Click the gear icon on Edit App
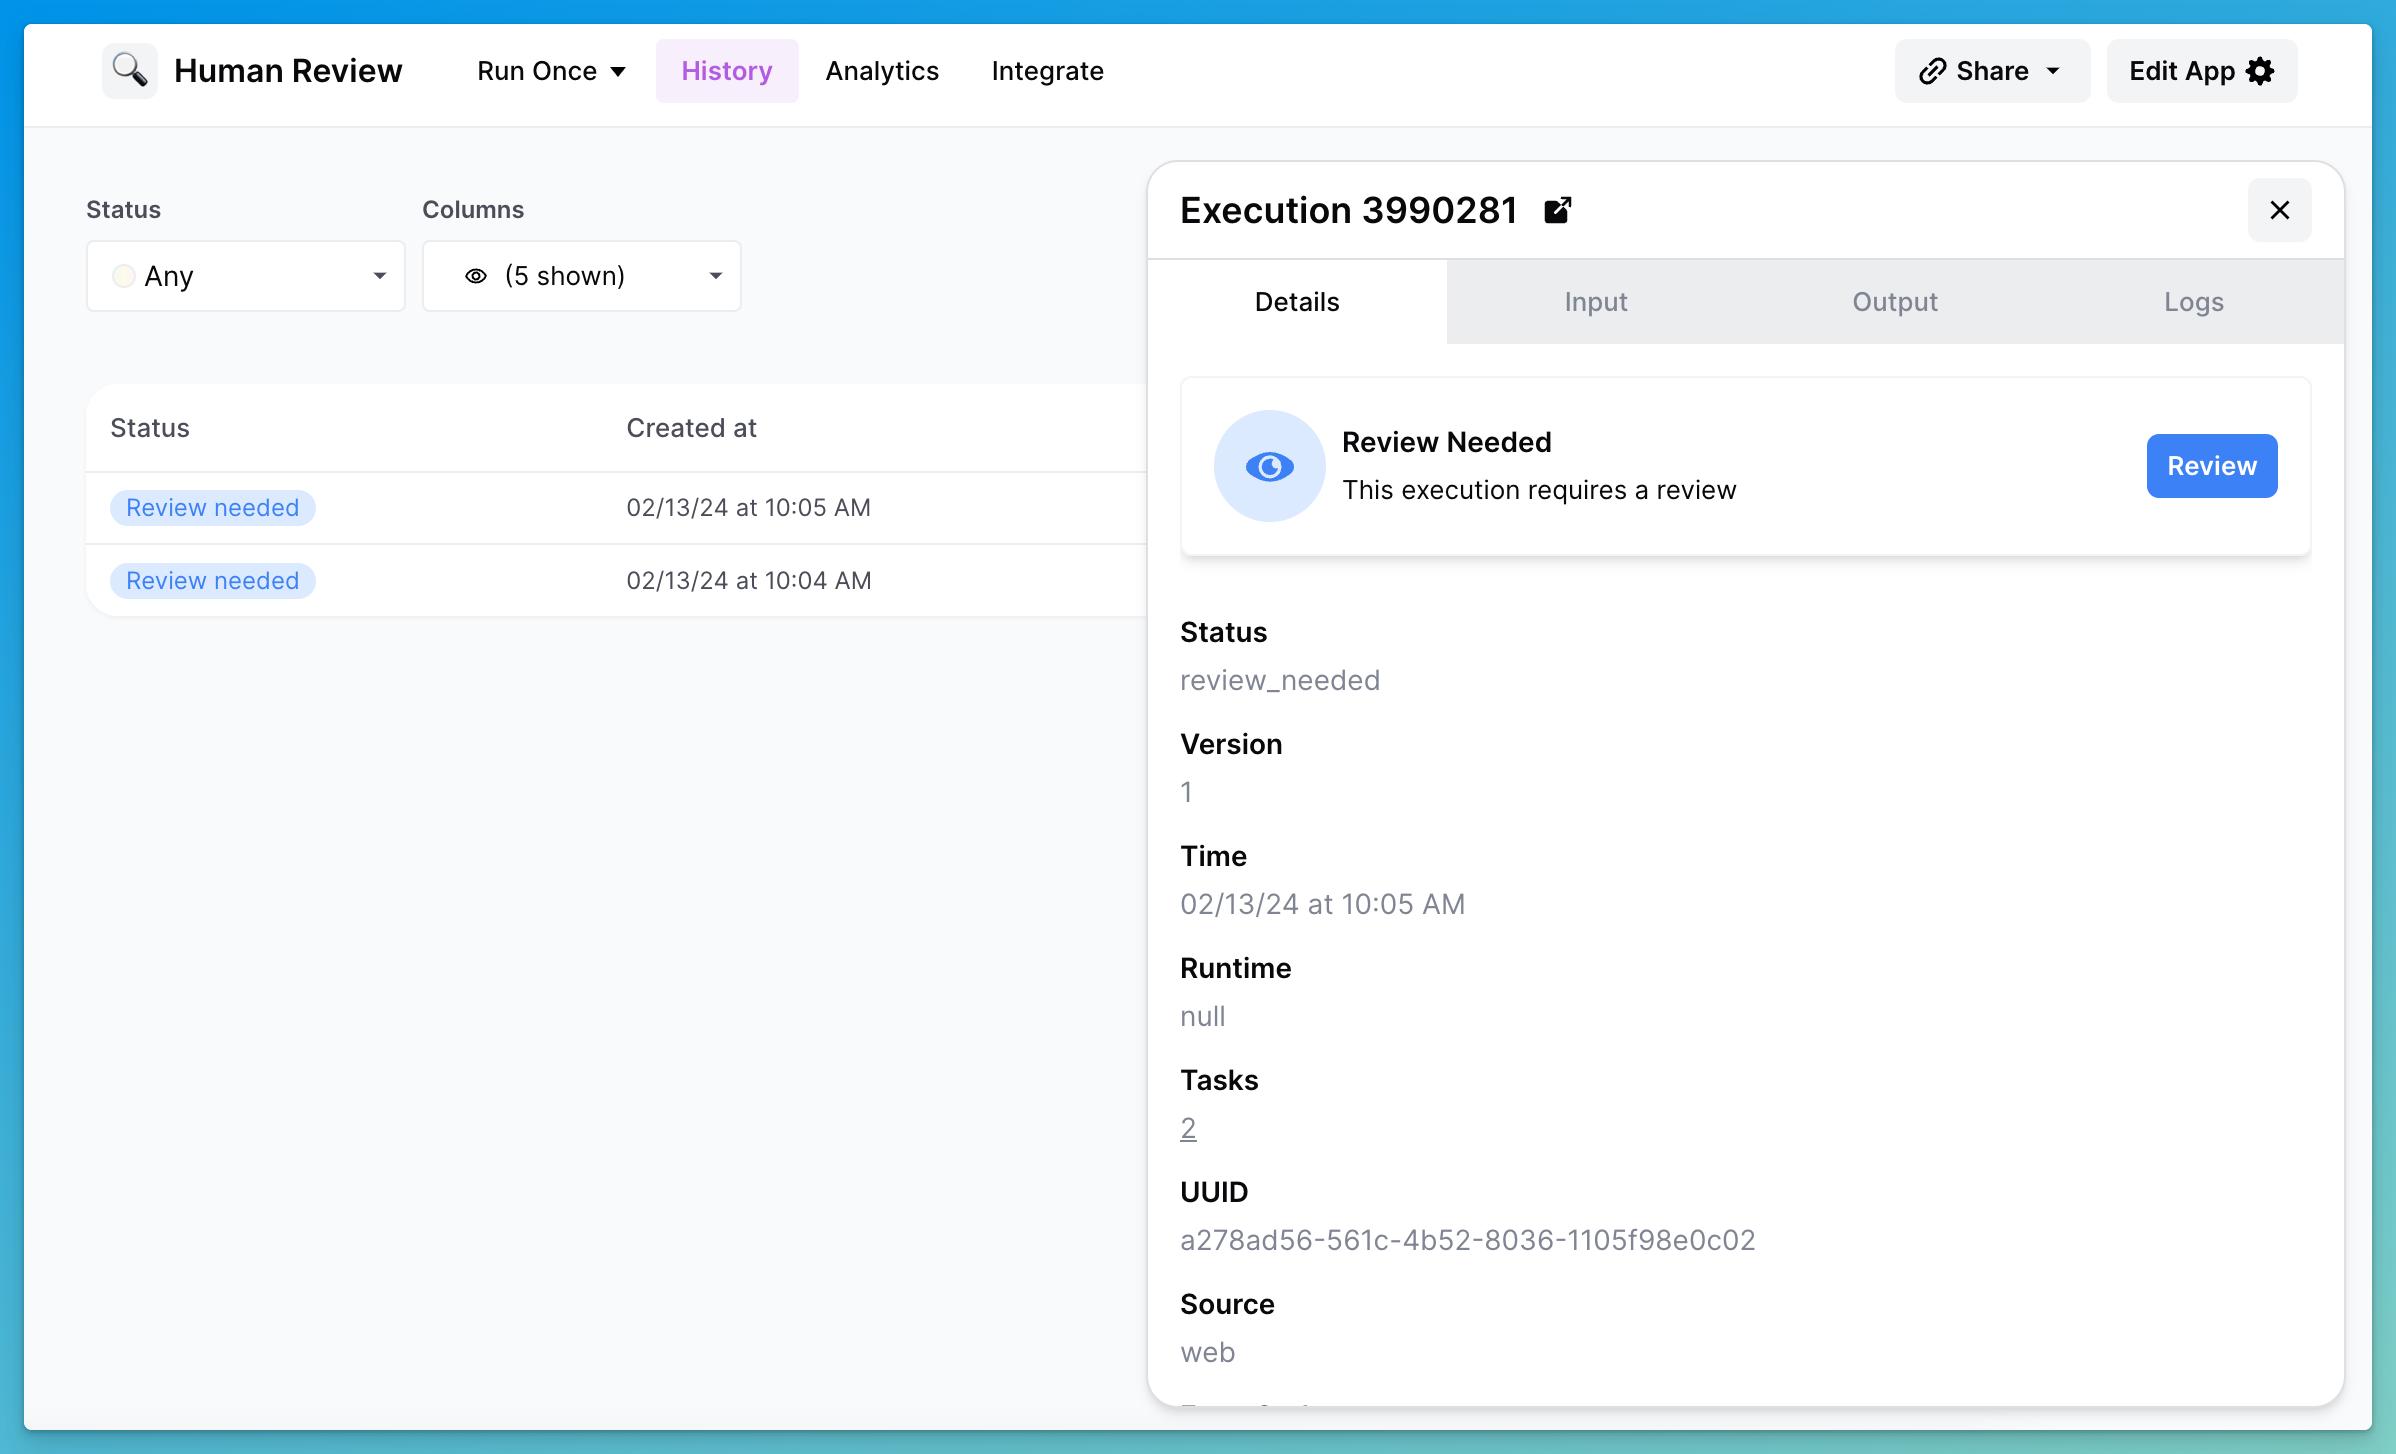 (2261, 71)
